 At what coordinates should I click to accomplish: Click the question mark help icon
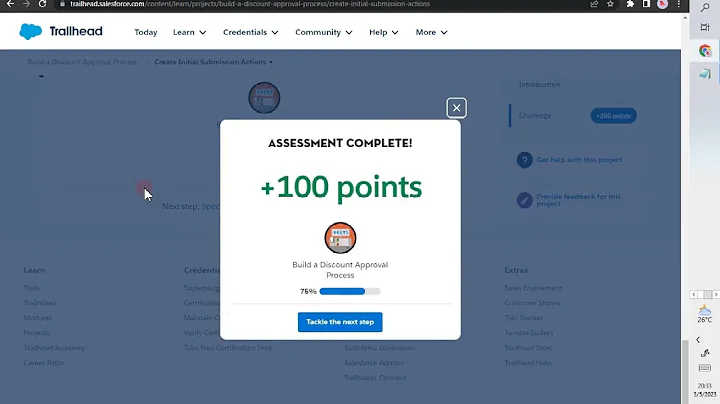click(524, 160)
